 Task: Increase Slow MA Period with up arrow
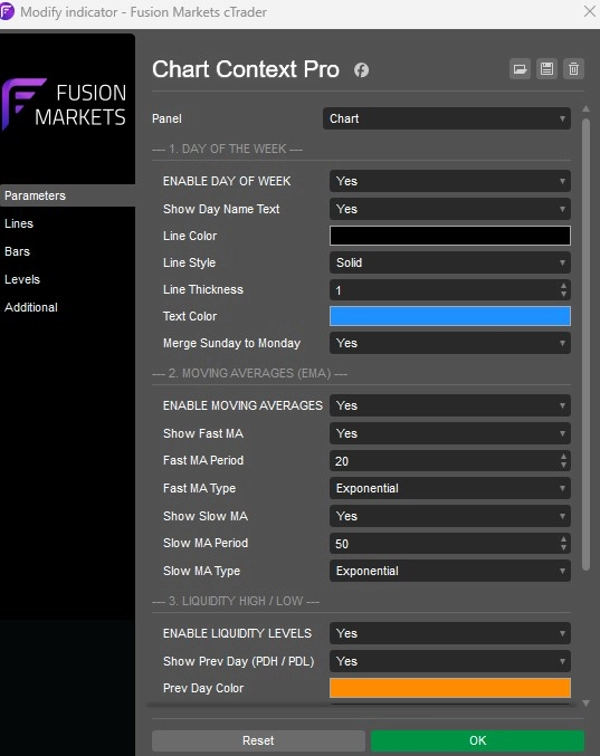pyautogui.click(x=563, y=539)
